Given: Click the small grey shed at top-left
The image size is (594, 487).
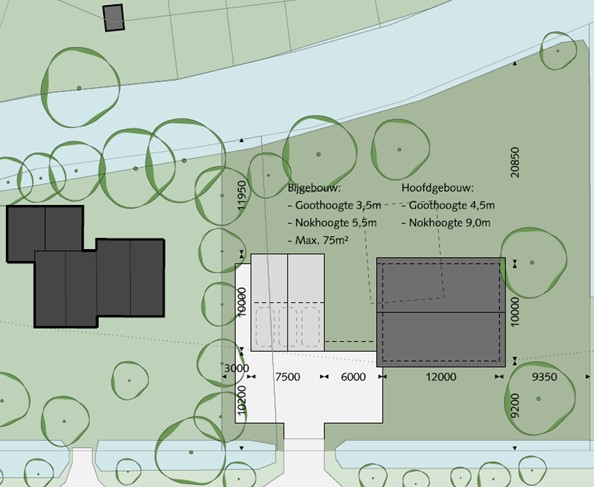Looking at the screenshot, I should pos(114,18).
